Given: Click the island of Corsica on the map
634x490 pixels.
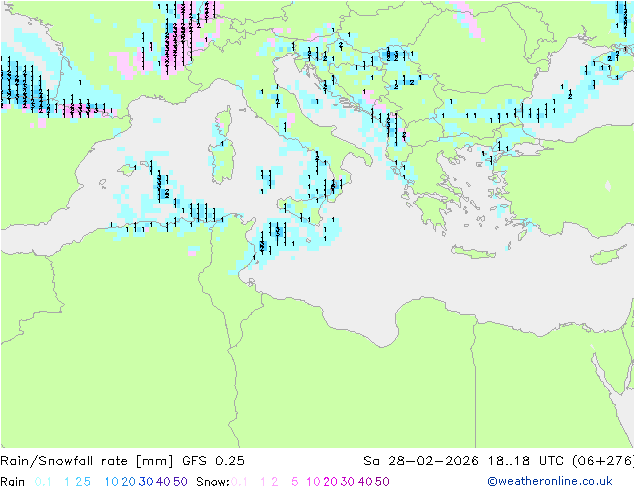Looking at the screenshot, I should [x=225, y=122].
